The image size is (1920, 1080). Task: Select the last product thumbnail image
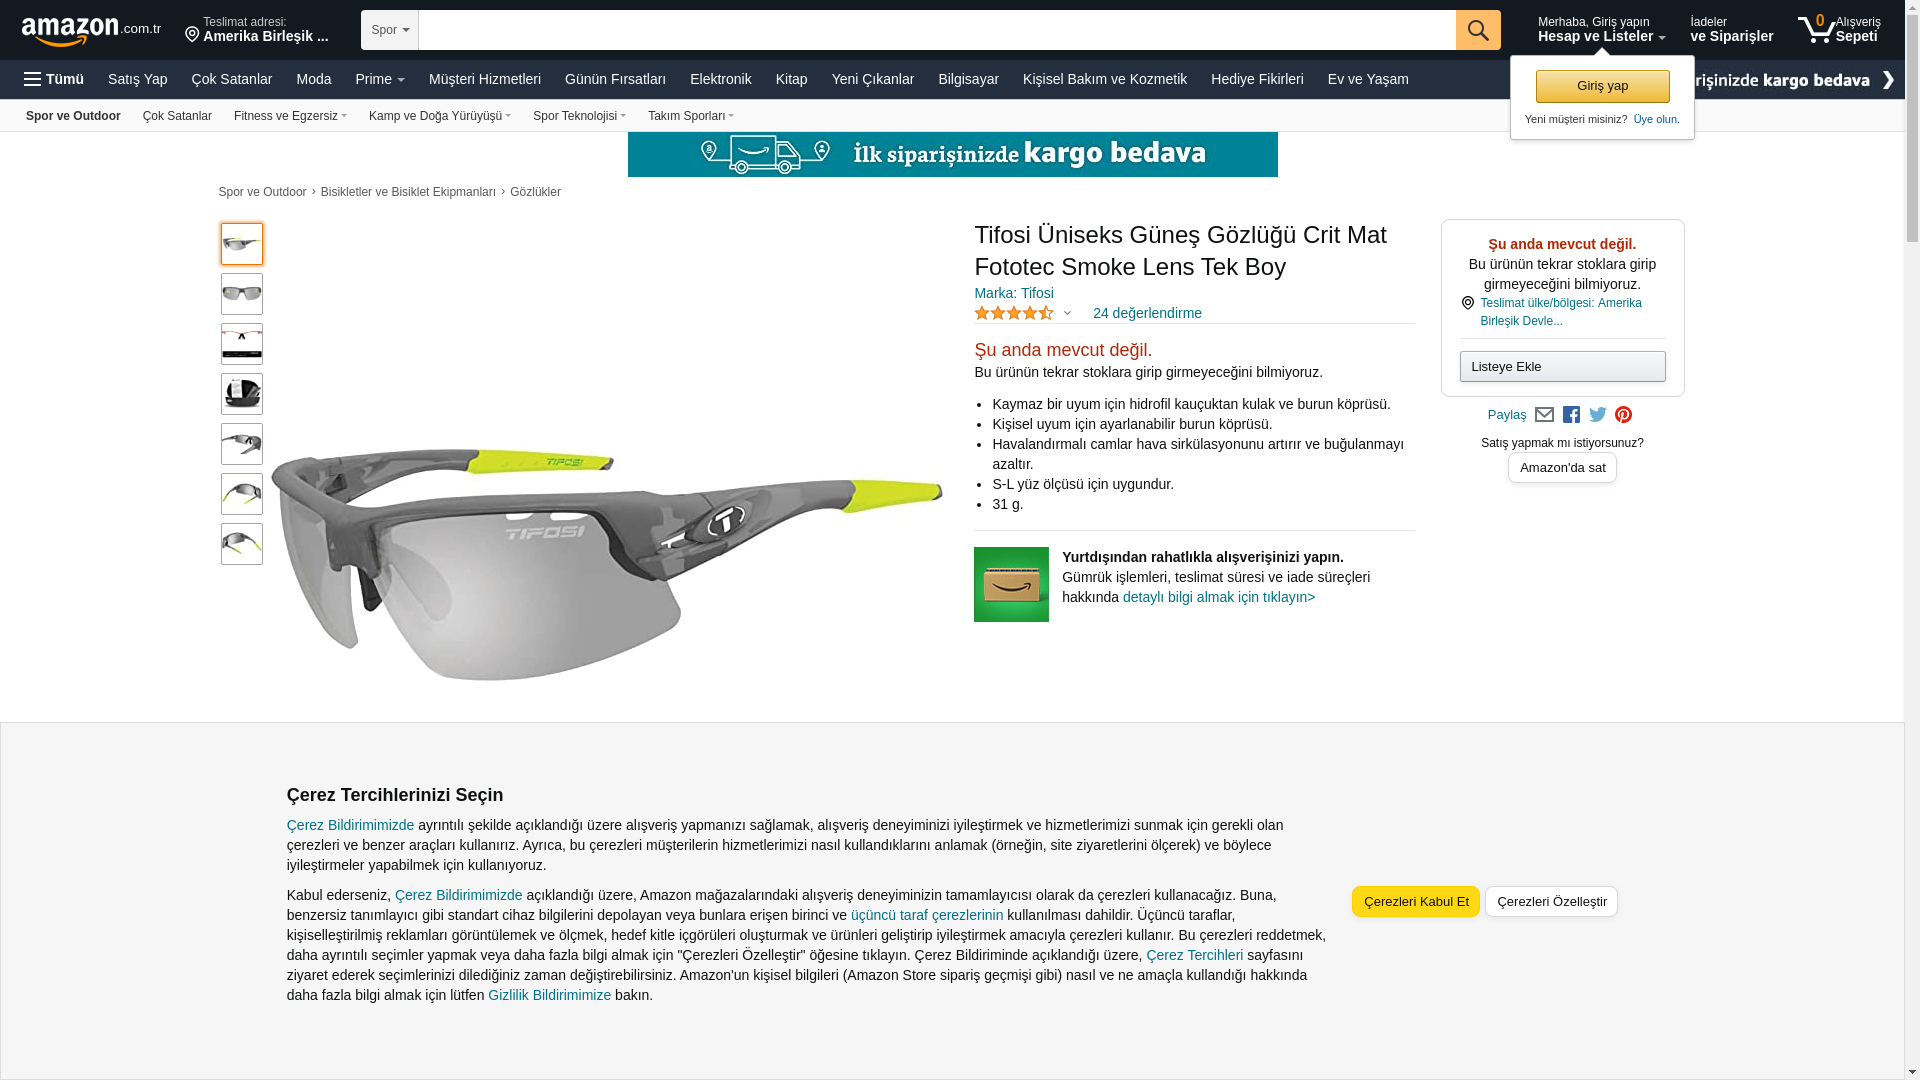click(x=242, y=544)
